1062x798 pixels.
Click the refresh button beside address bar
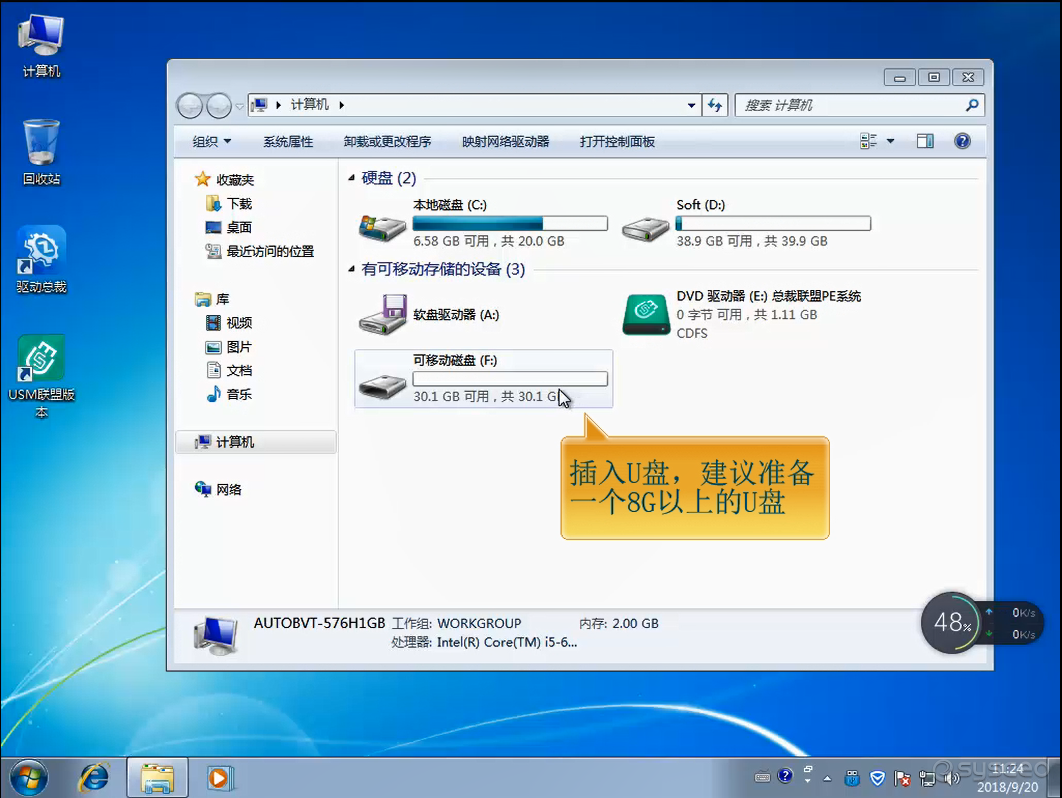(x=715, y=105)
